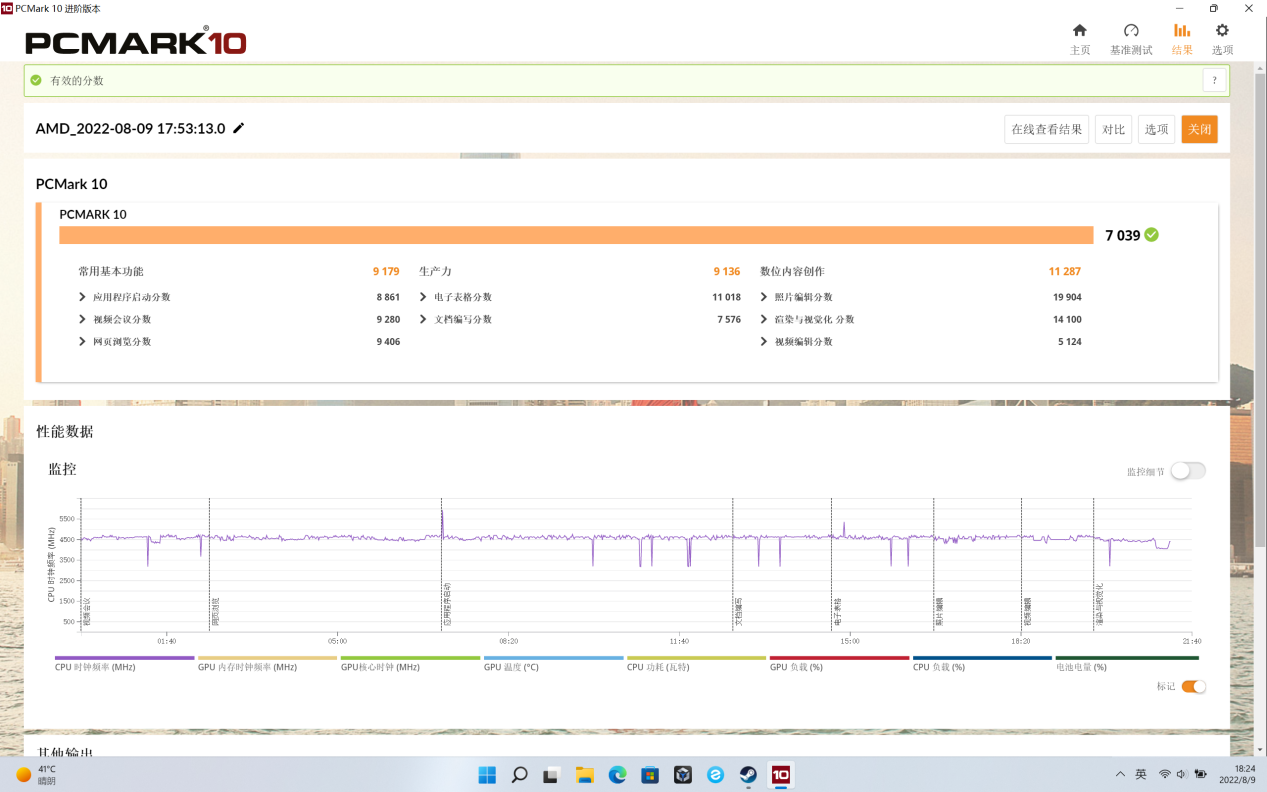Switch to the 结果 results tab
The height and width of the screenshot is (792, 1267).
(x=1182, y=39)
